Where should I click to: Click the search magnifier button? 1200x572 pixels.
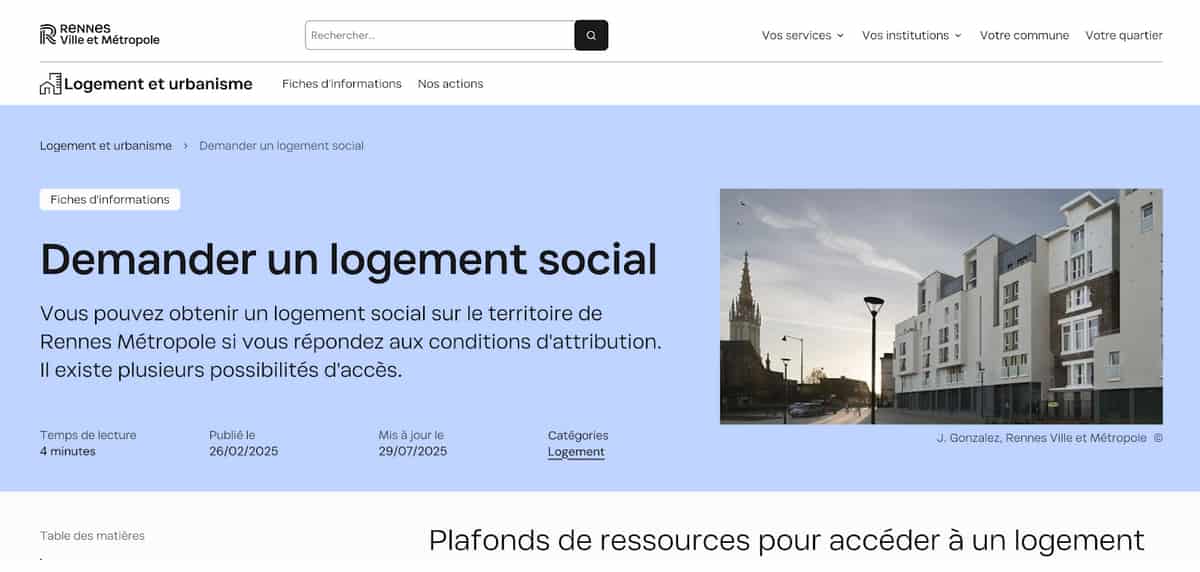coord(591,35)
